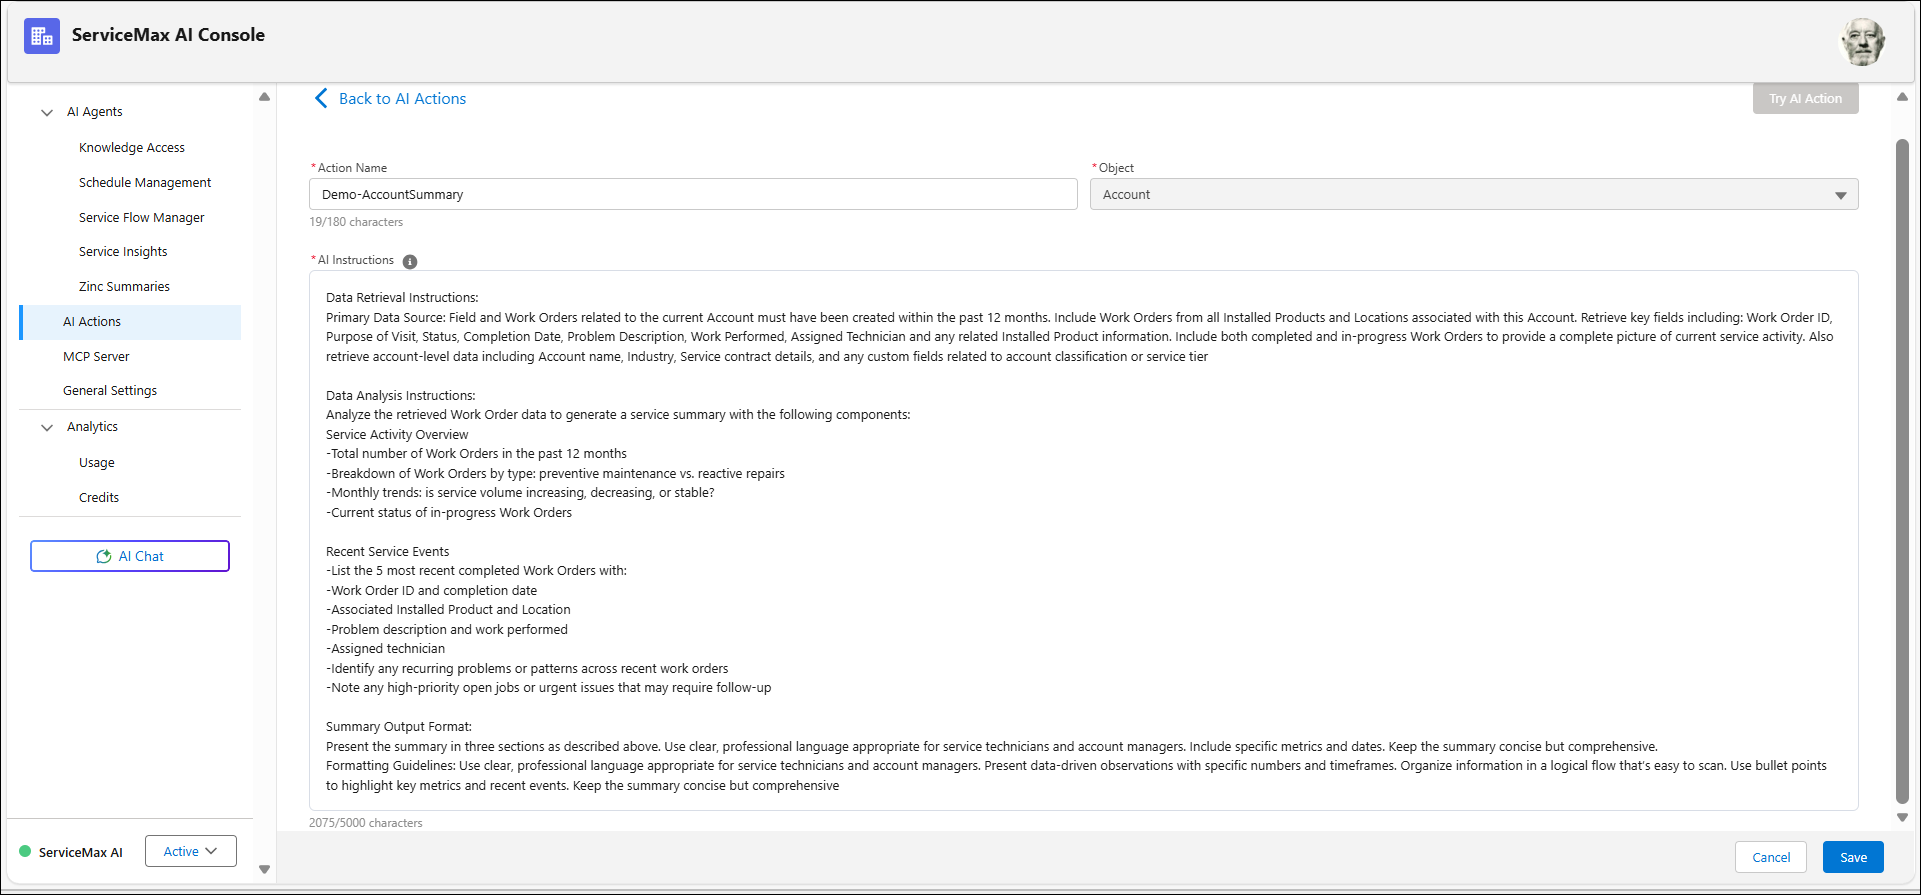1921x895 pixels.
Task: Click the sidebar scroll down arrow
Action: coord(264,869)
